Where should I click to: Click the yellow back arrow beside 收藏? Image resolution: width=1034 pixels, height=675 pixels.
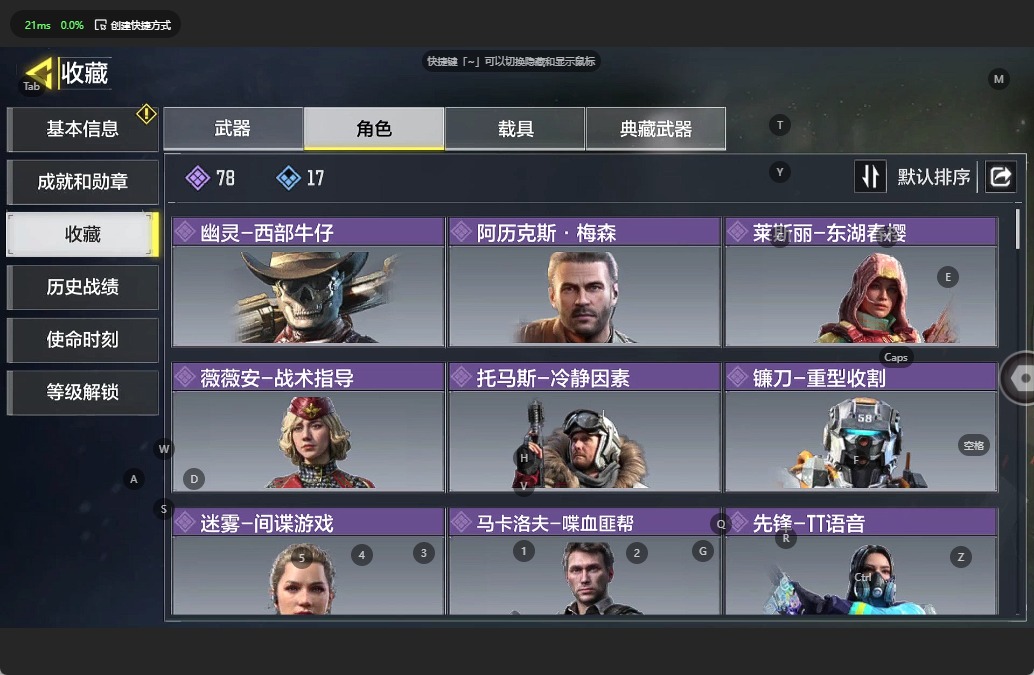point(39,73)
